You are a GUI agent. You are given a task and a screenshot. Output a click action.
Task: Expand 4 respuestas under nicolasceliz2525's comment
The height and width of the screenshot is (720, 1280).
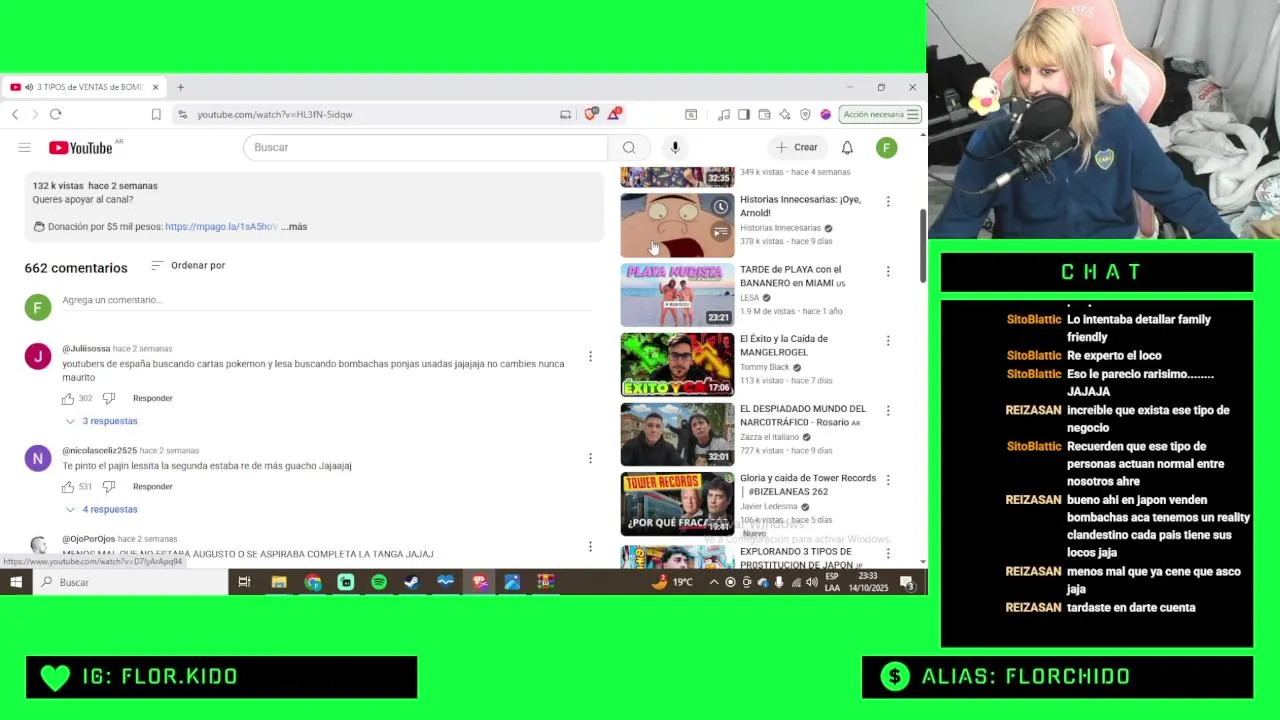coord(101,509)
